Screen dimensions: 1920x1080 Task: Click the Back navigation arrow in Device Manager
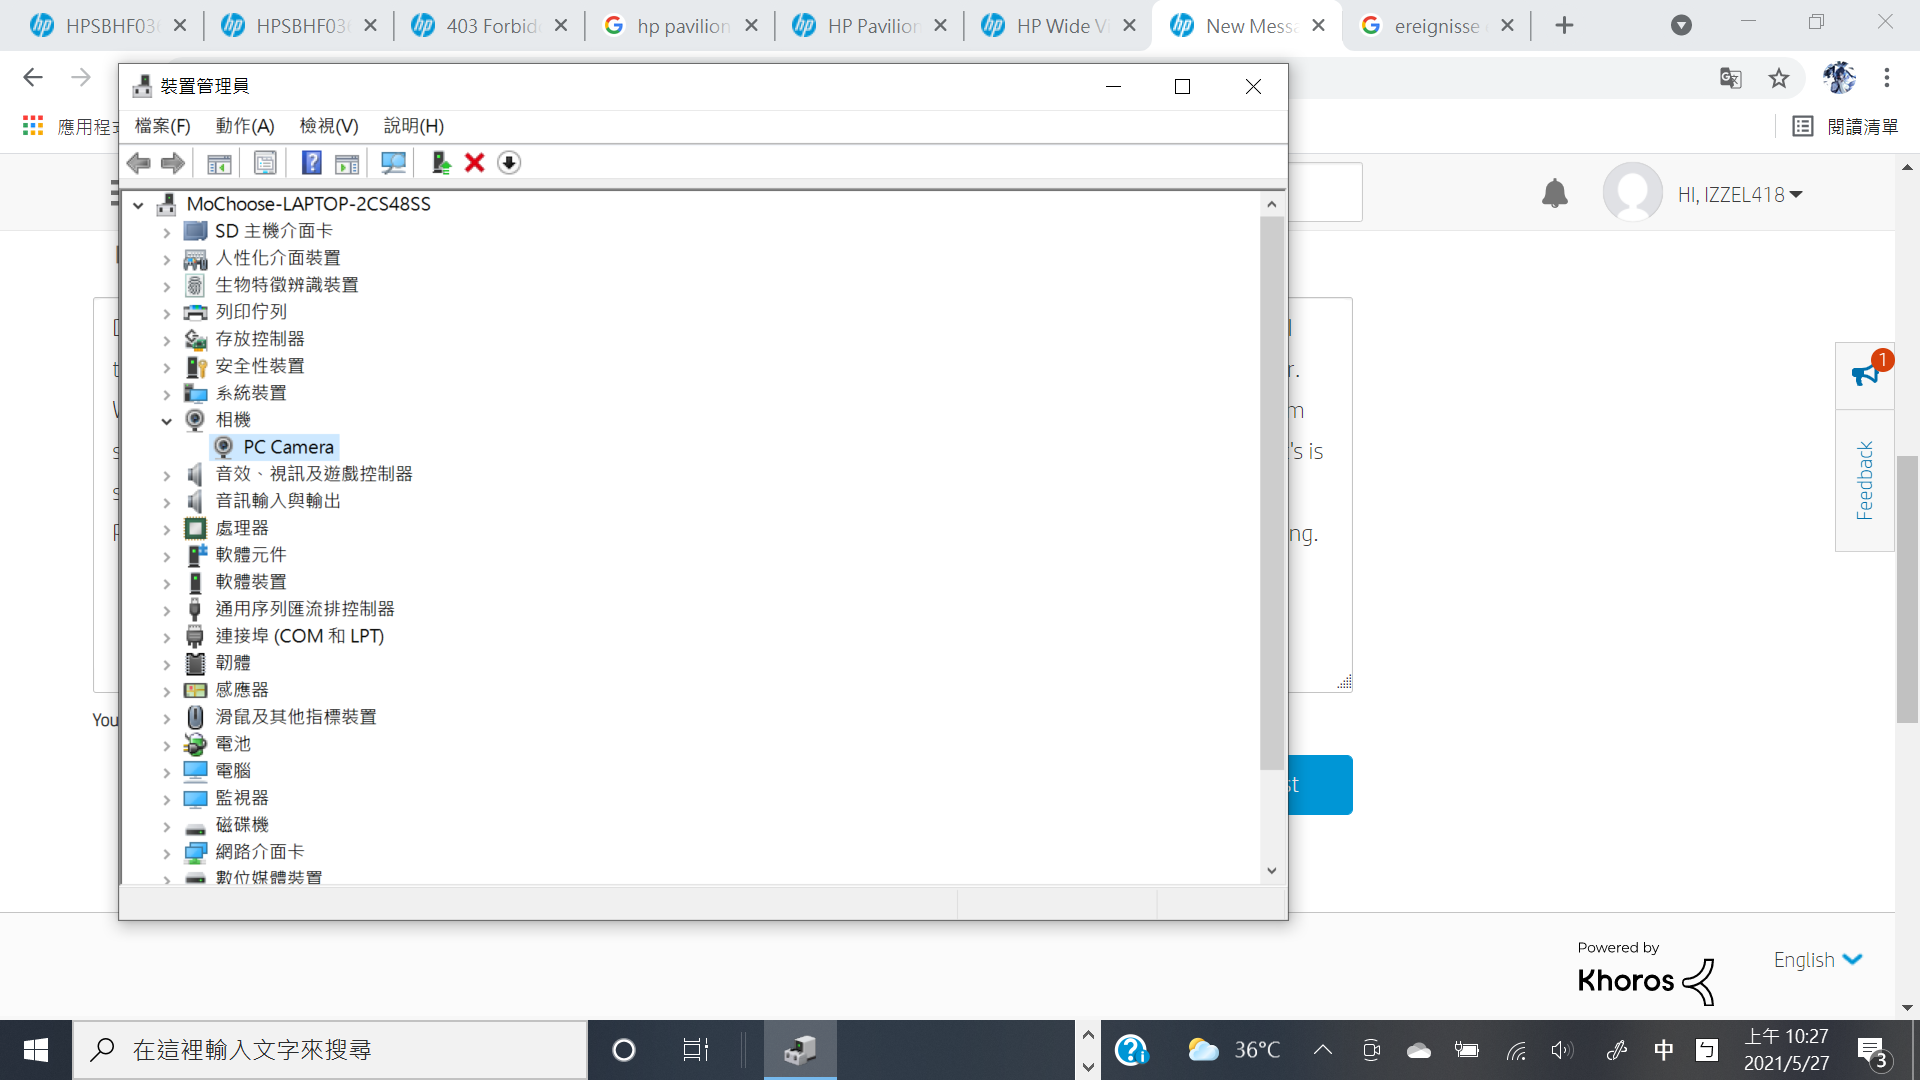tap(139, 162)
